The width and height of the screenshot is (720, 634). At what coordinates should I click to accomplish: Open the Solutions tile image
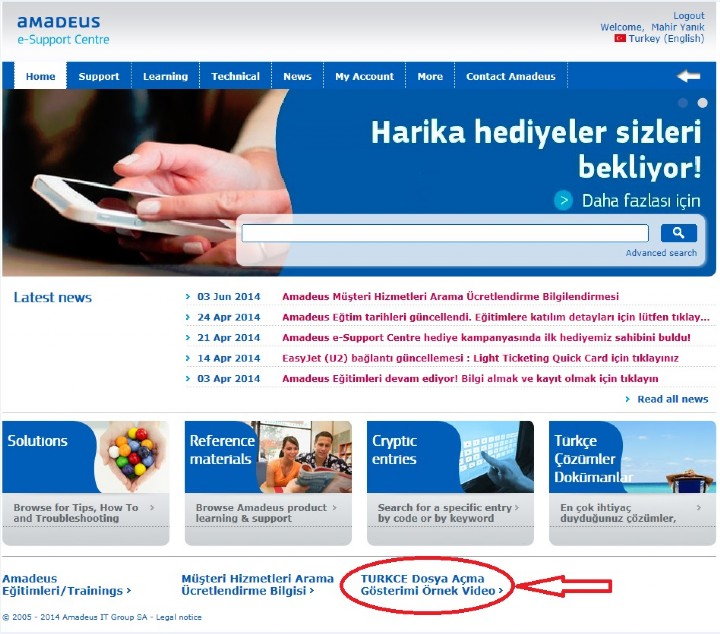coord(86,457)
